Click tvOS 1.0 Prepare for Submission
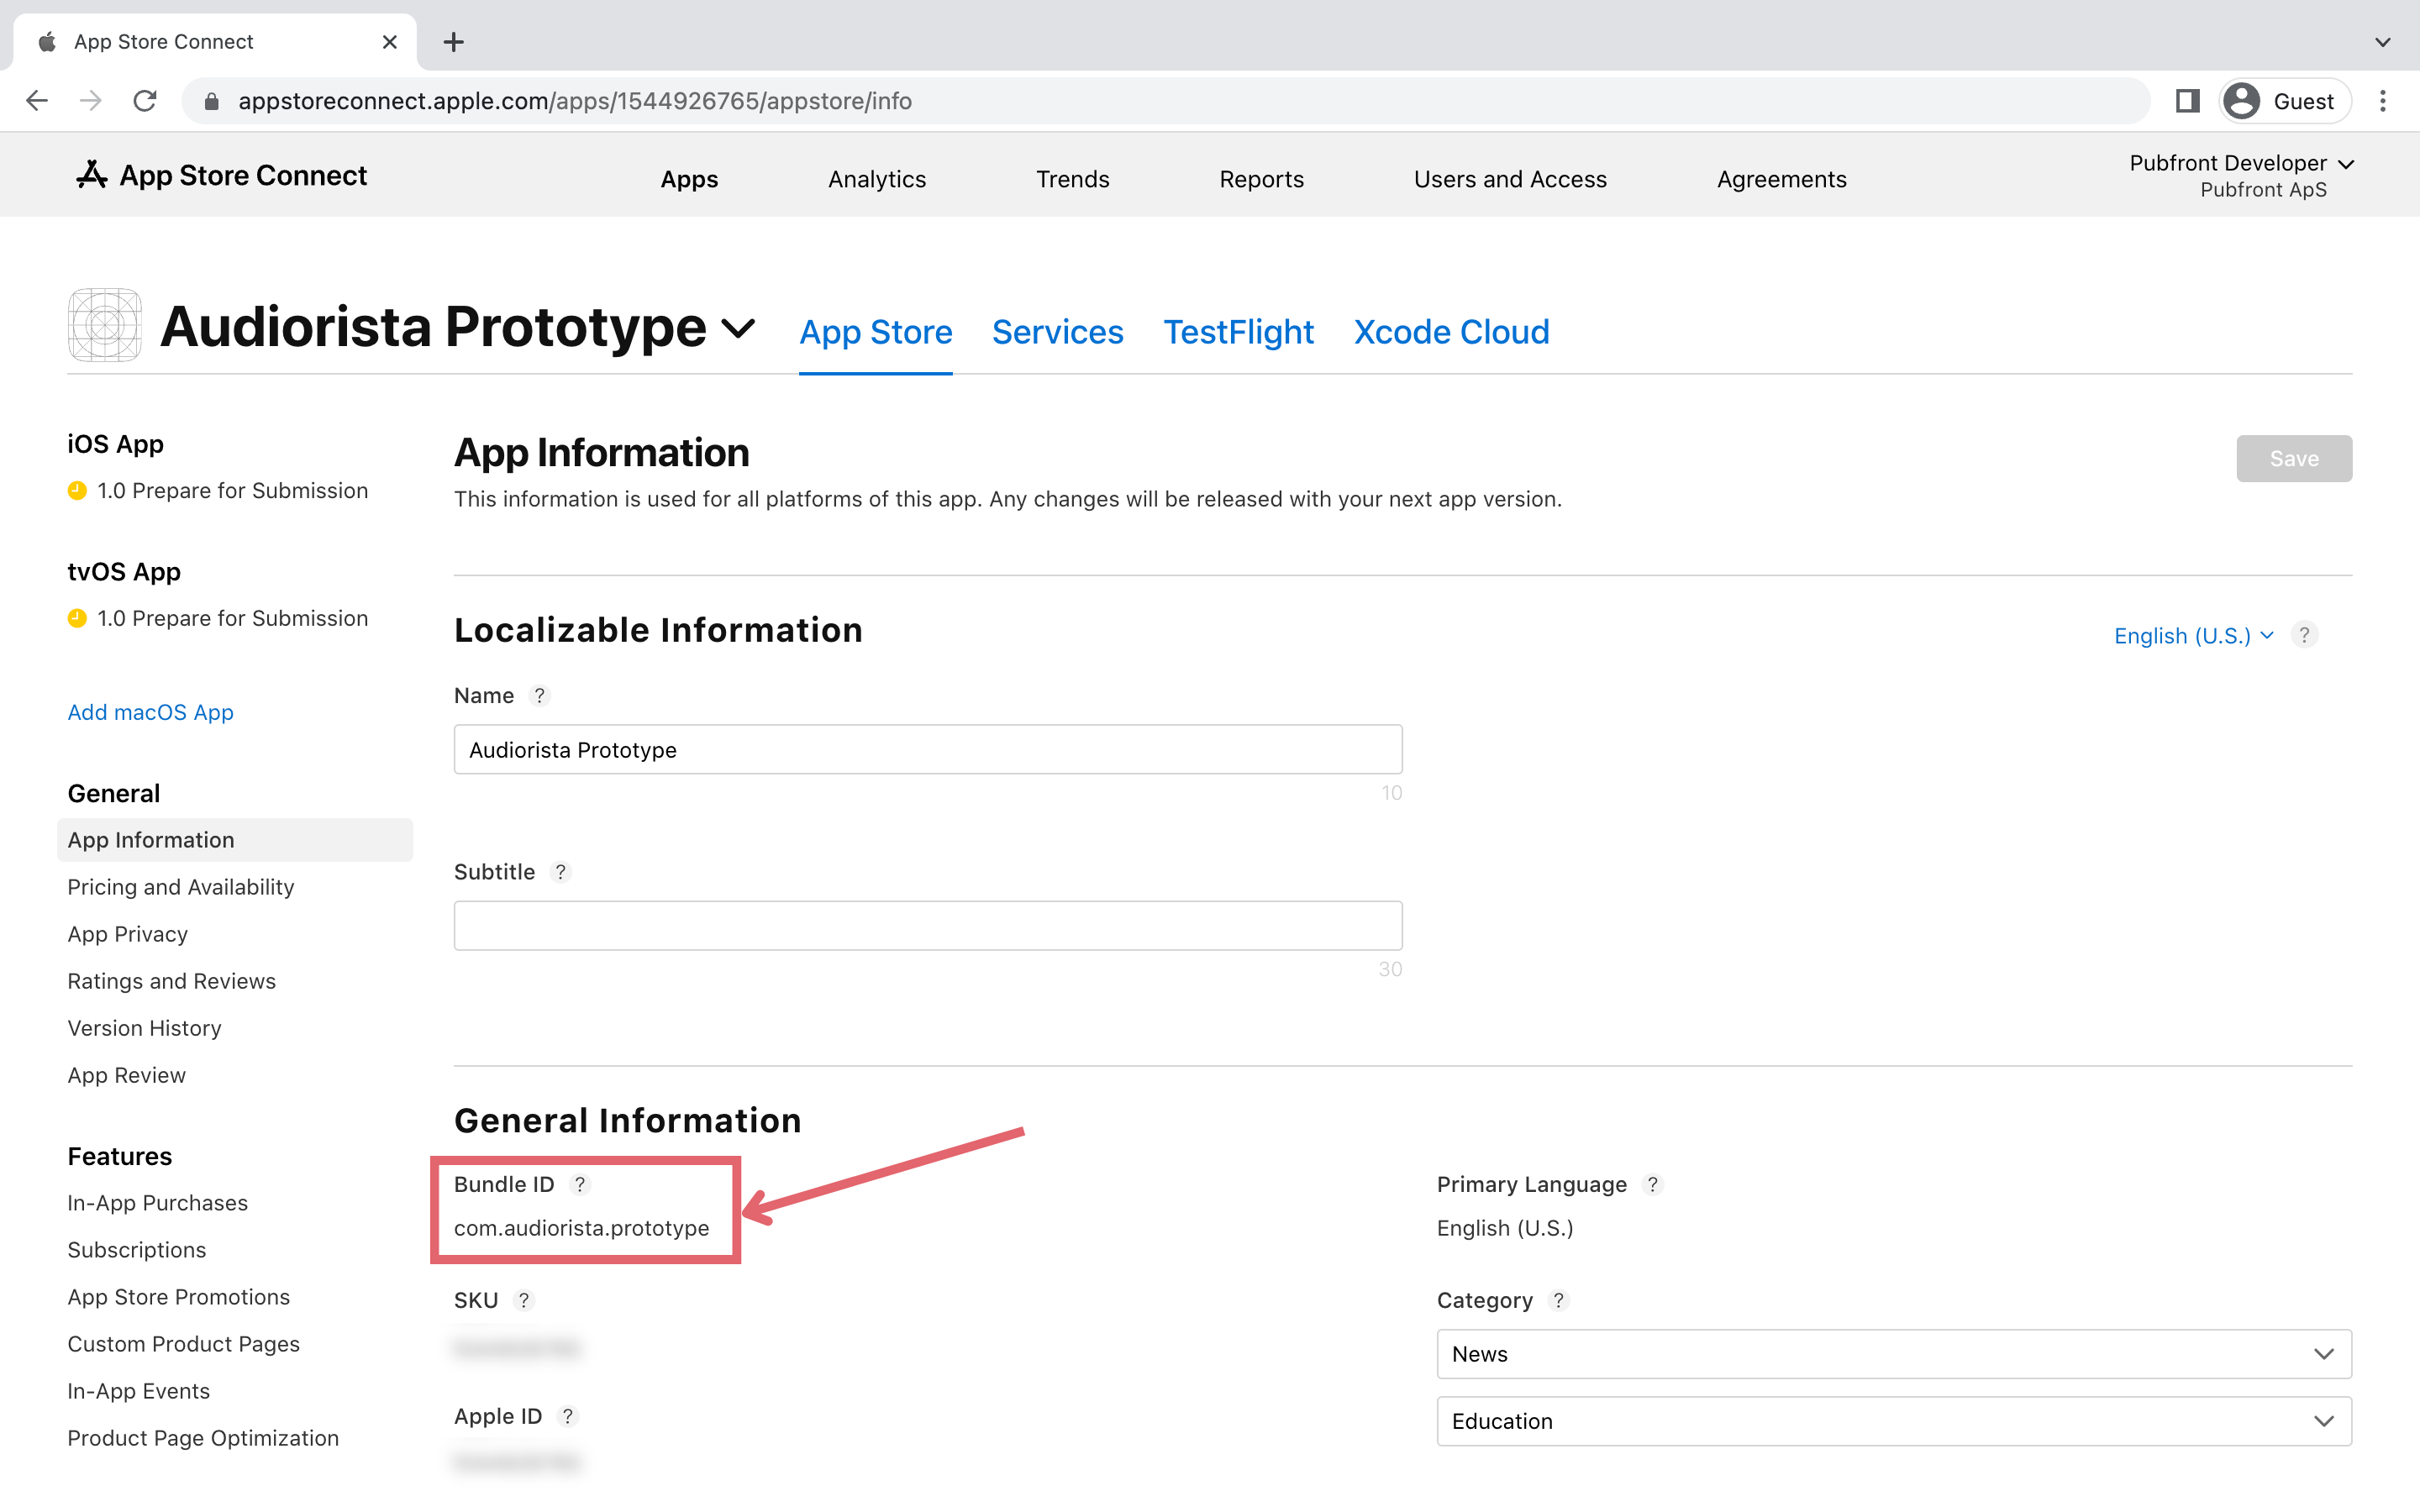2420x1512 pixels. point(218,619)
